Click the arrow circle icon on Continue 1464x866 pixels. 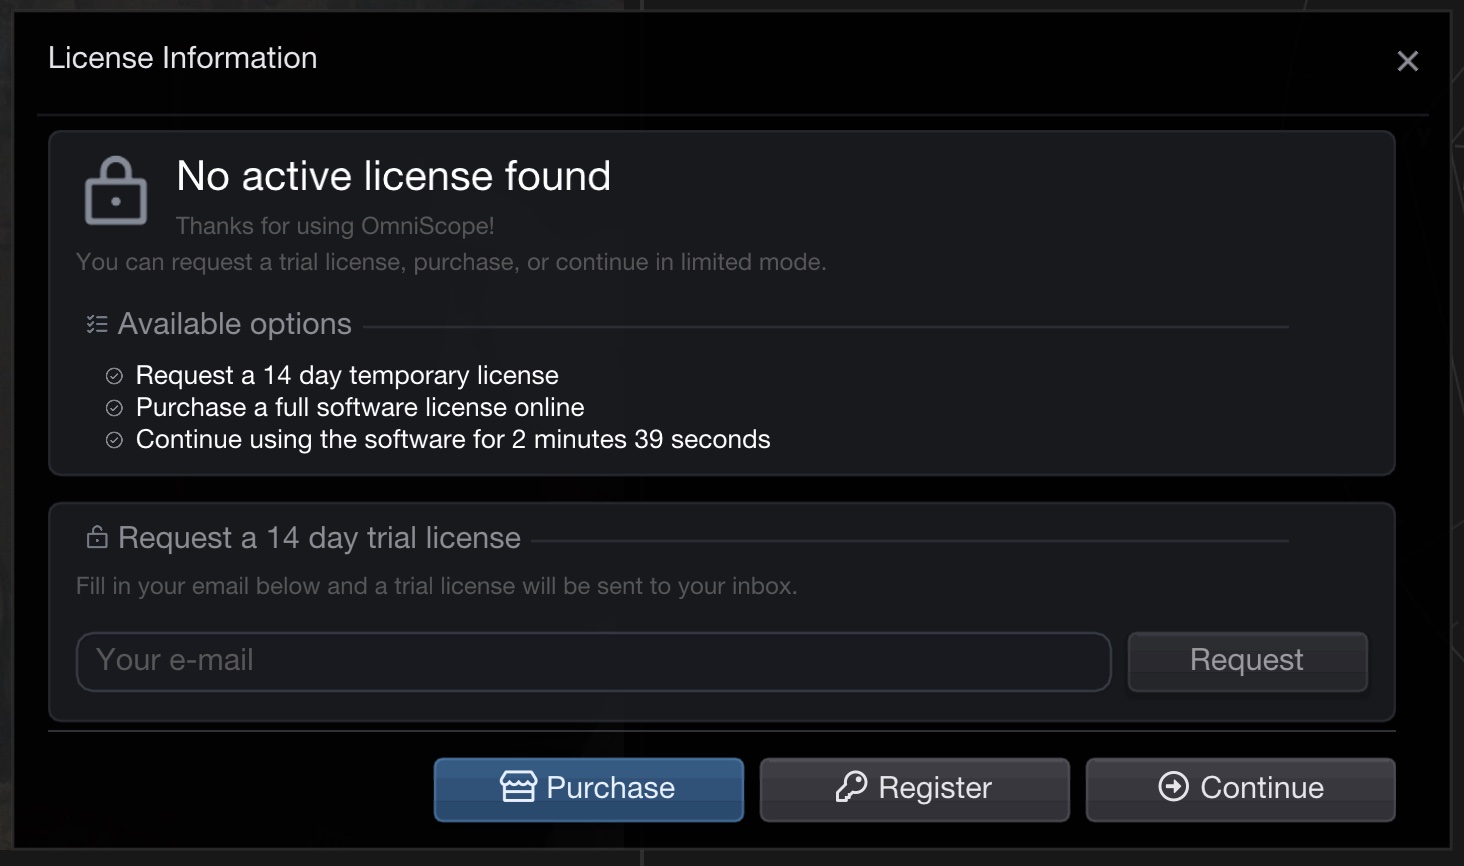pos(1173,787)
